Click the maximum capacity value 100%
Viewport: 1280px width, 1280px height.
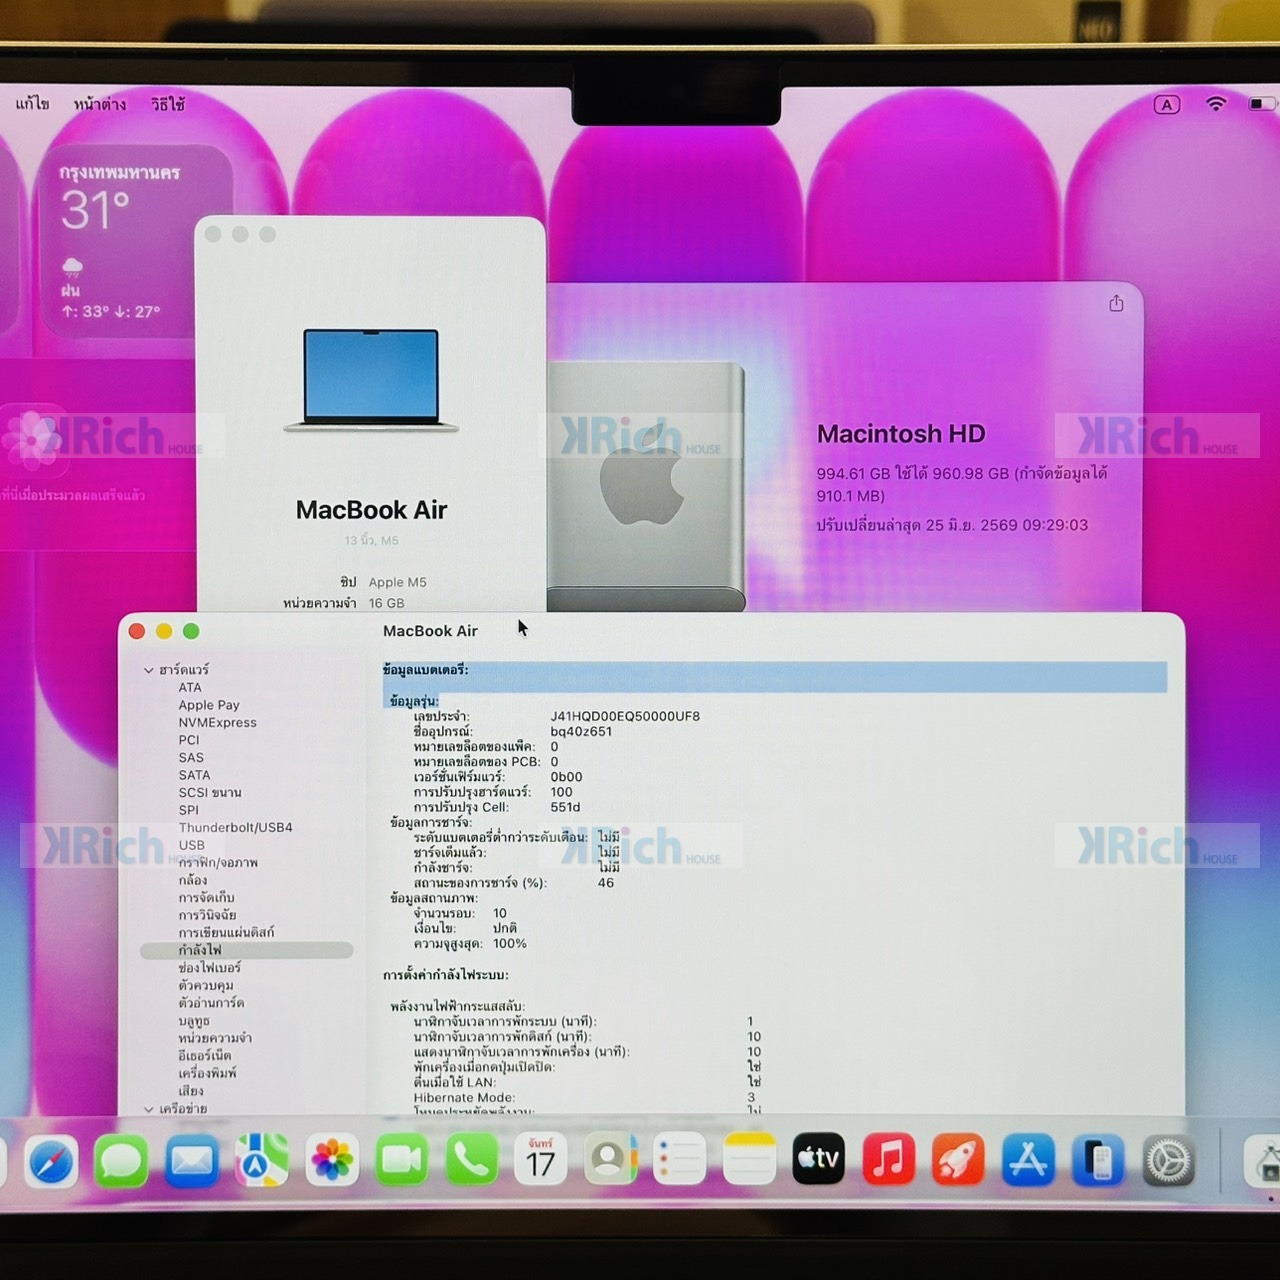point(510,943)
